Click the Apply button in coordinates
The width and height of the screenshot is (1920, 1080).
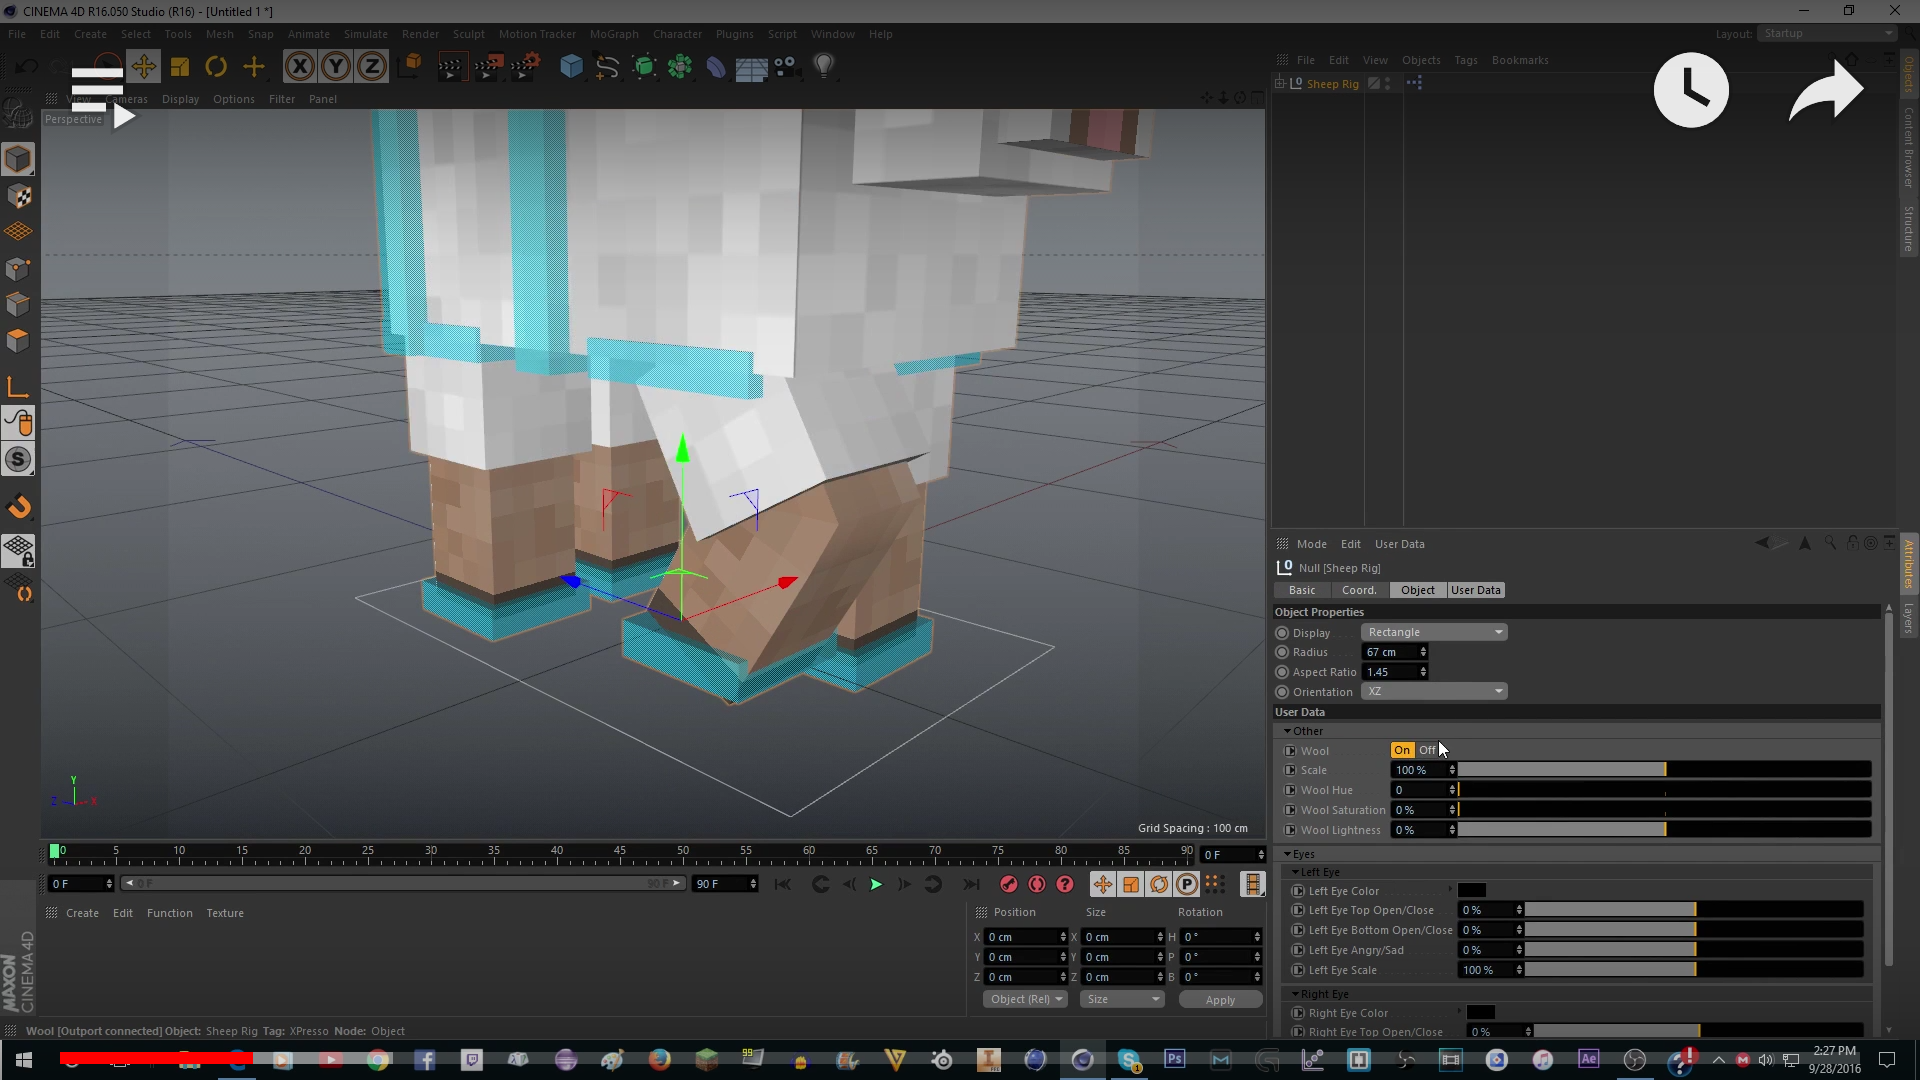pyautogui.click(x=1220, y=999)
